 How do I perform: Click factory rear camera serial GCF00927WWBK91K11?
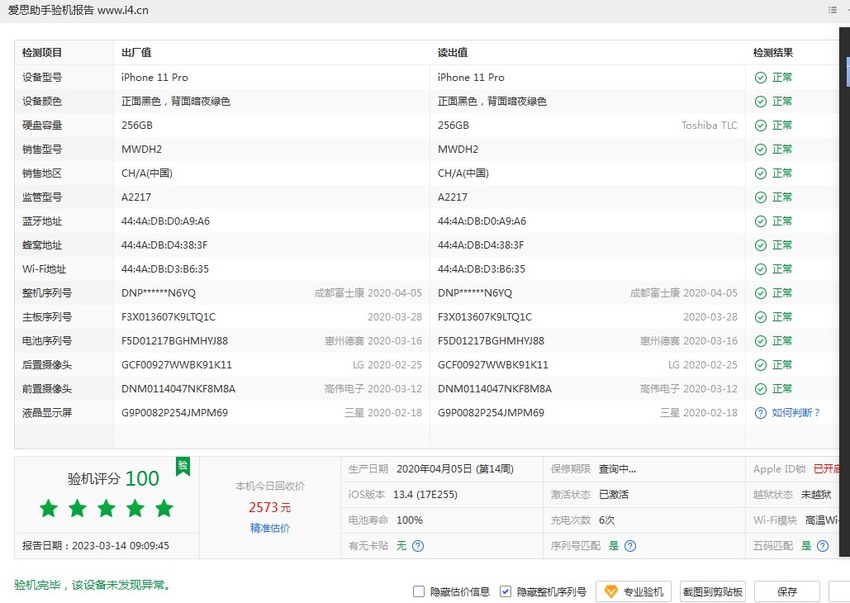pyautogui.click(x=177, y=364)
